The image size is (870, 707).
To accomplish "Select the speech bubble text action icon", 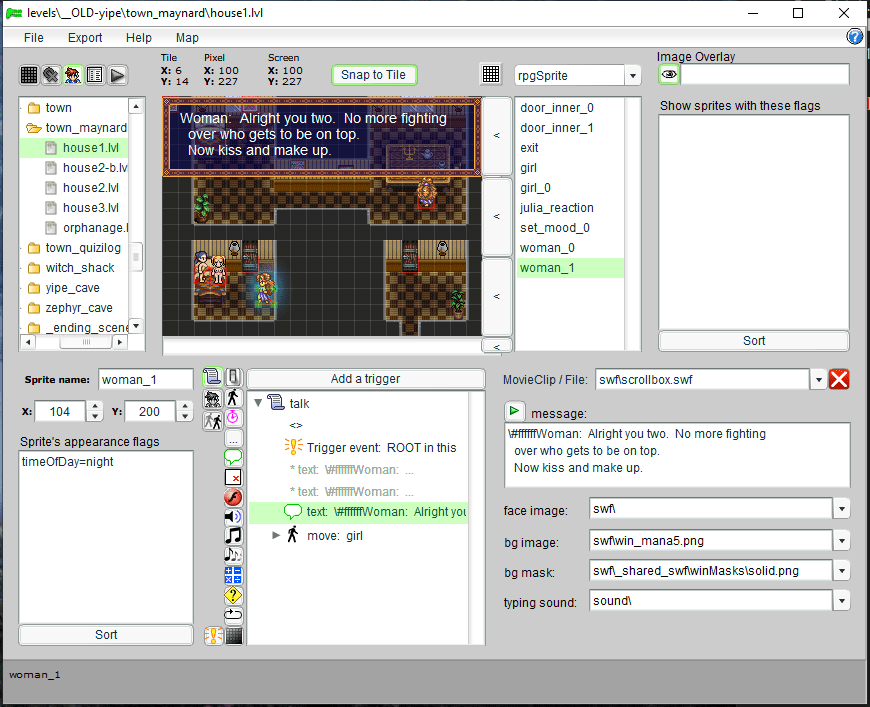I will [233, 457].
